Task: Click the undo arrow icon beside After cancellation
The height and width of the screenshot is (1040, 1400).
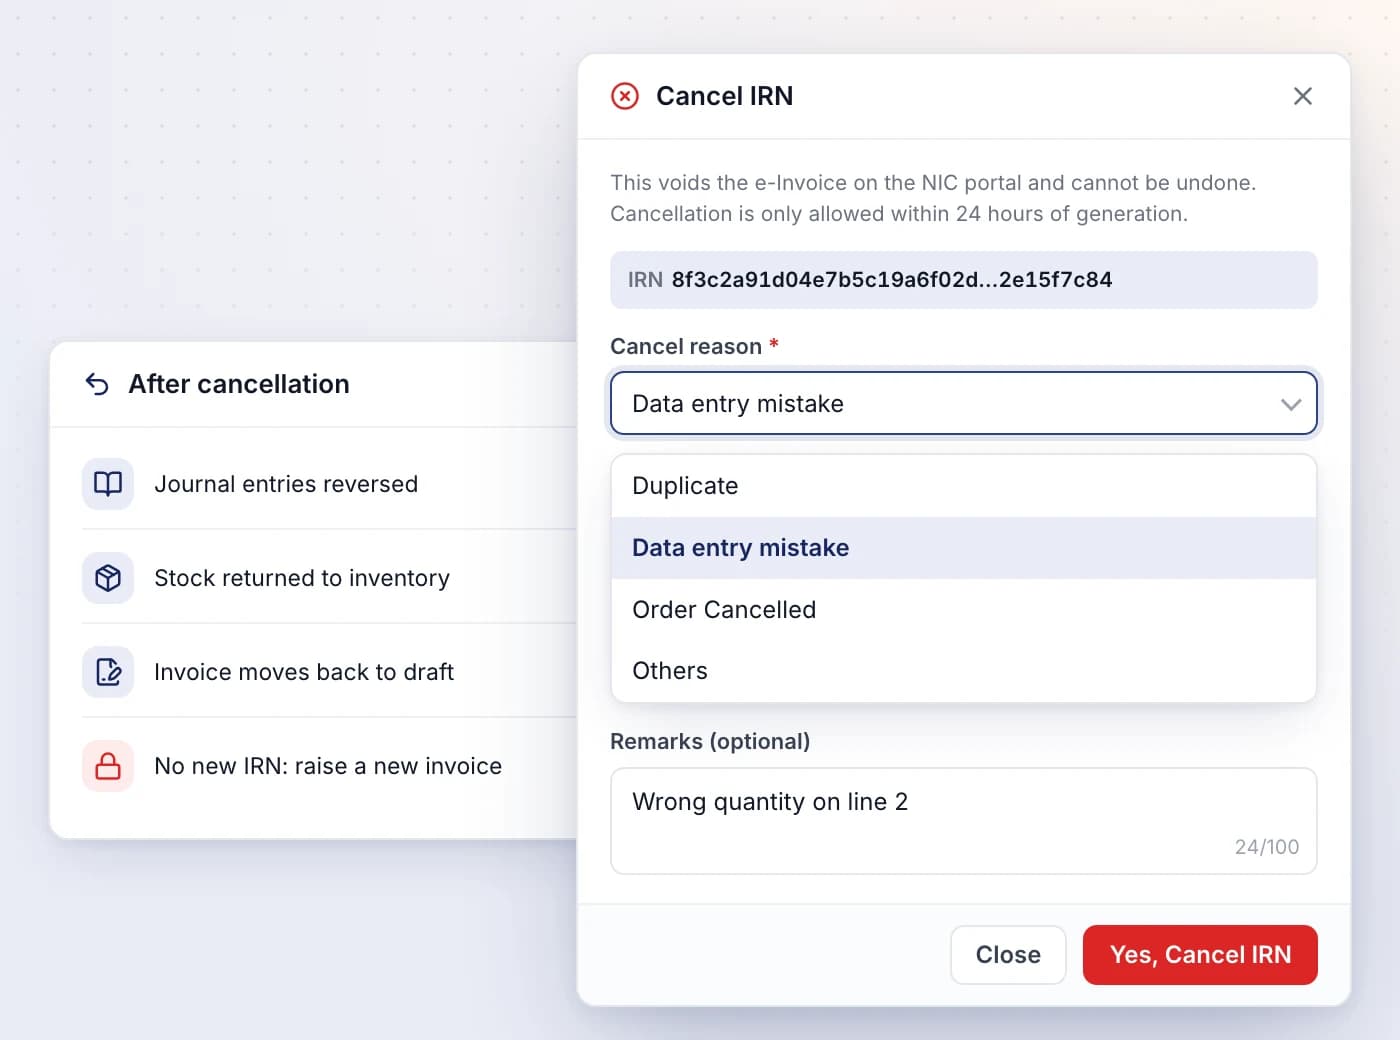Action: (97, 384)
